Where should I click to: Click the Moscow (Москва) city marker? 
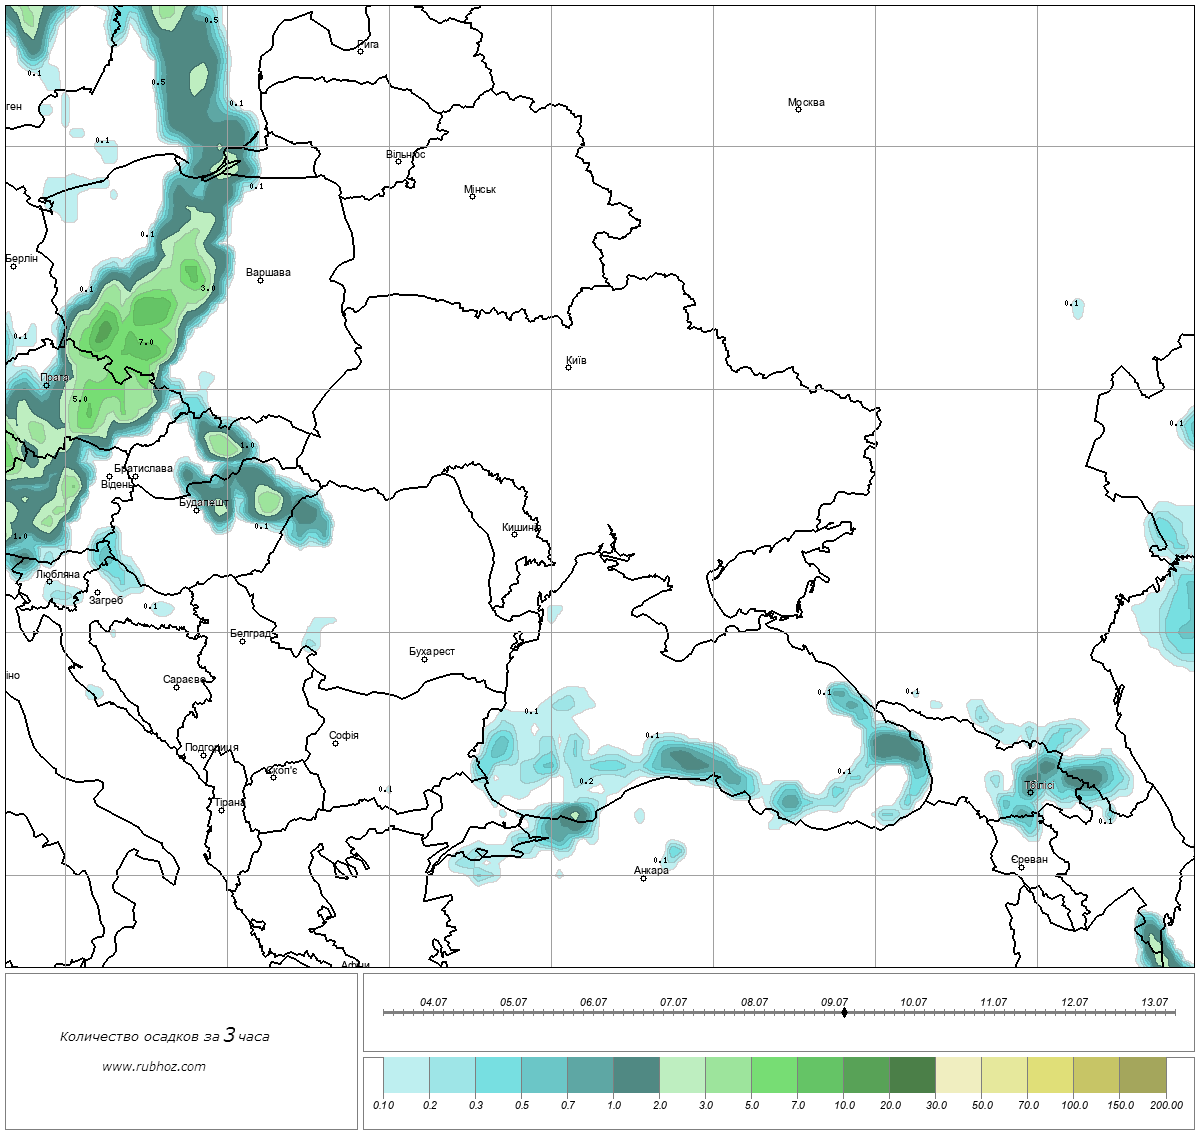[798, 109]
